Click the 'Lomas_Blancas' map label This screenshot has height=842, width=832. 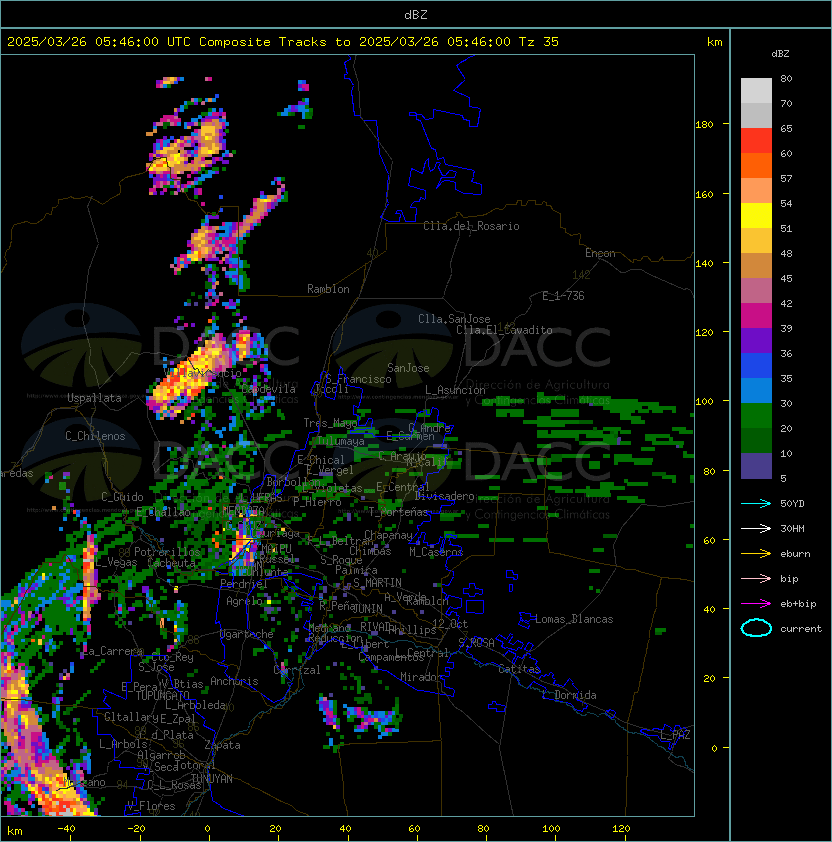coord(574,619)
